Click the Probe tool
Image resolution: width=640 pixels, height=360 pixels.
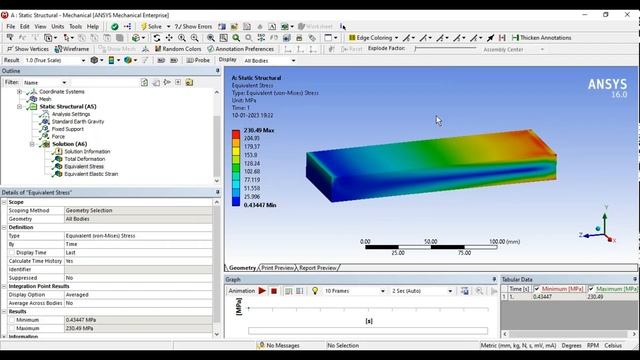tap(198, 60)
